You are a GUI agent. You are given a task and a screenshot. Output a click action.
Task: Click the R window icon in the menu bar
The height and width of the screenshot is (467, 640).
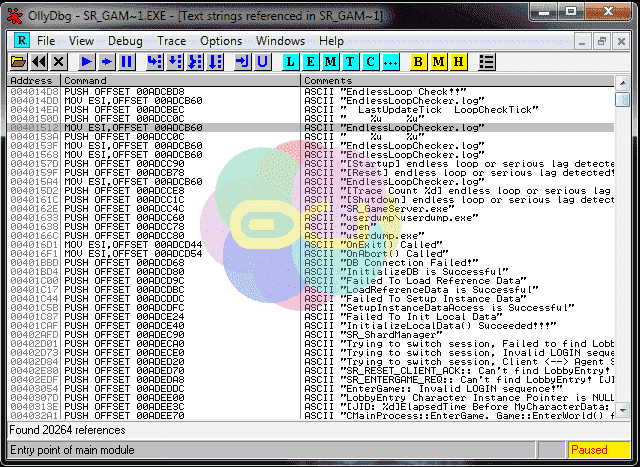coord(22,40)
